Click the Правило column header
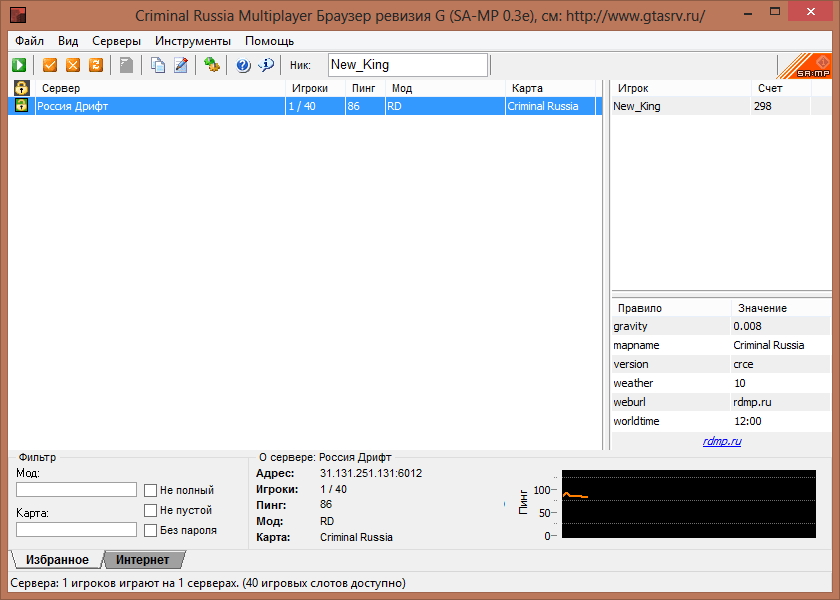The height and width of the screenshot is (600, 840). tap(671, 308)
